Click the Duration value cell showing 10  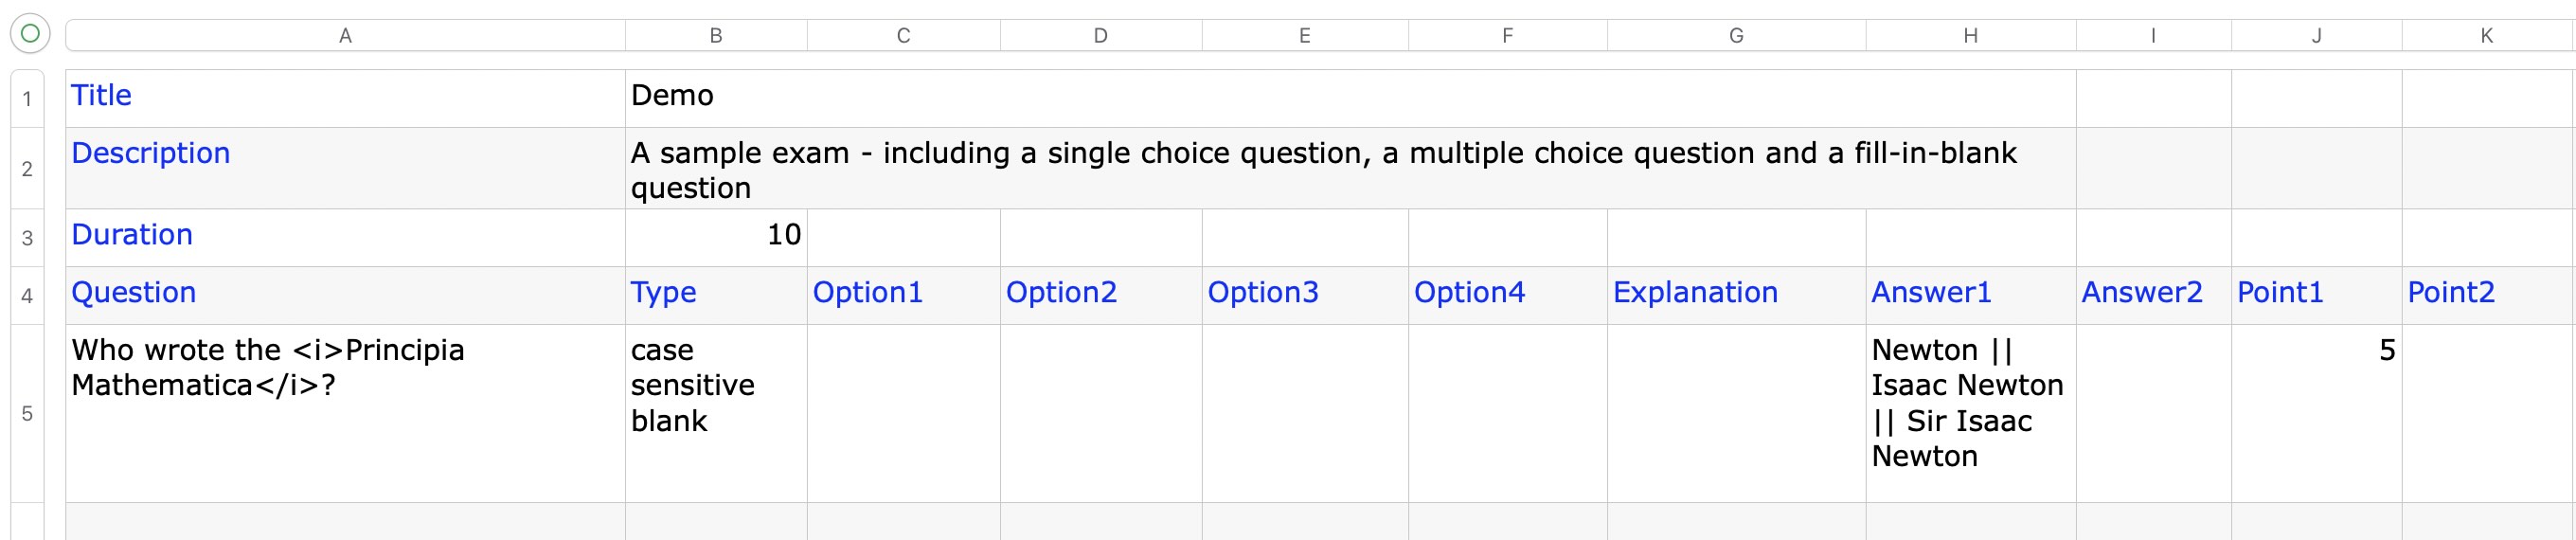click(716, 236)
